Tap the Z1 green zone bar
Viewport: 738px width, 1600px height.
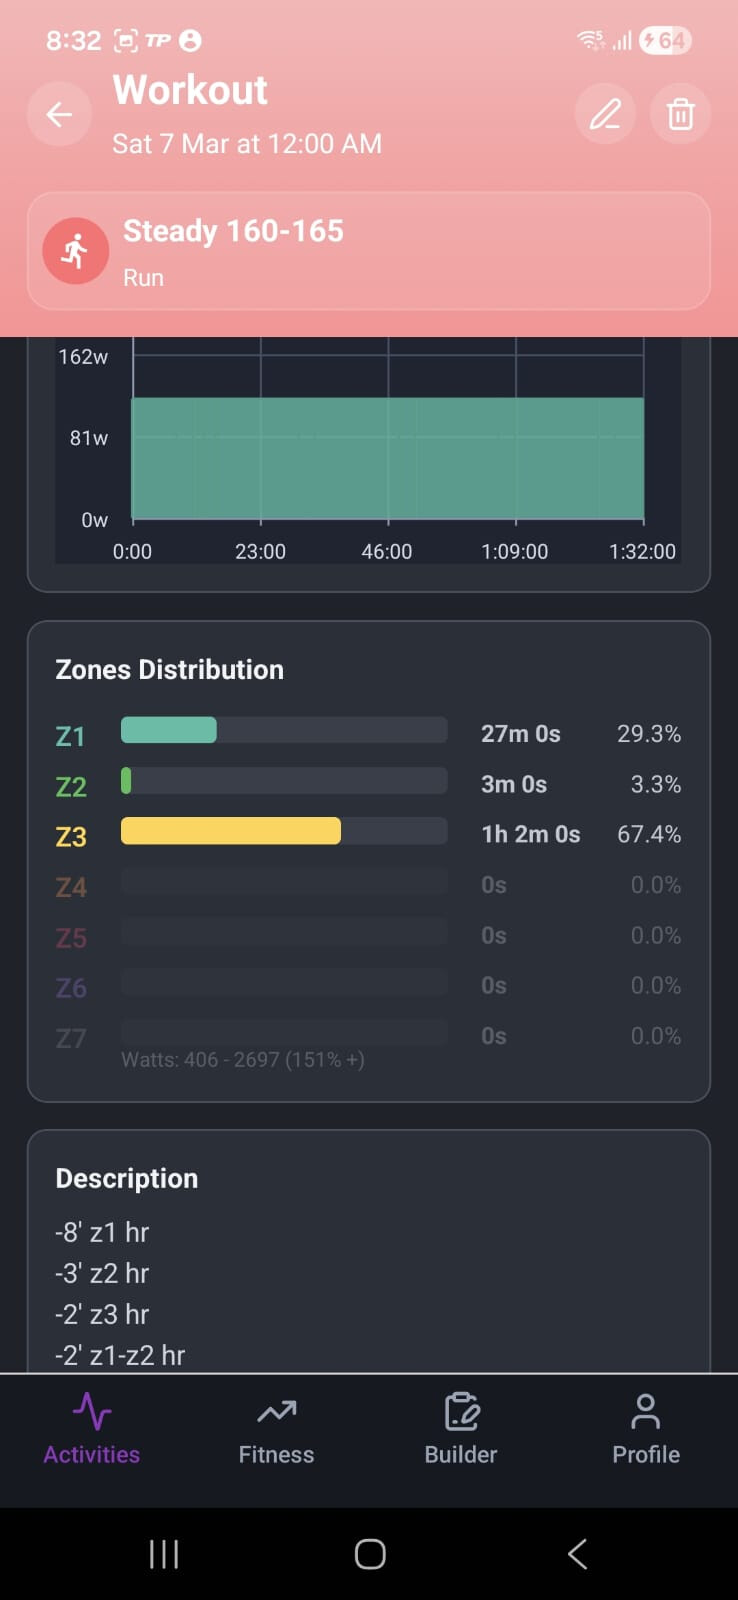(169, 731)
